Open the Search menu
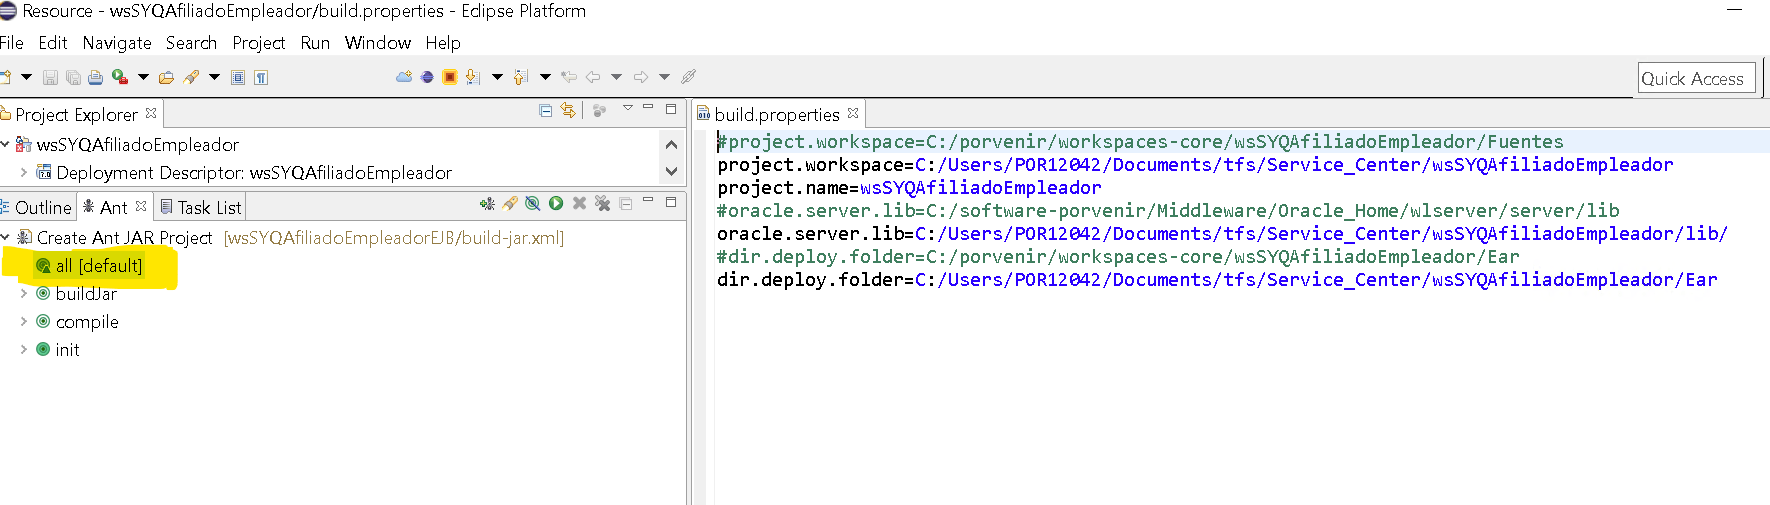 click(191, 43)
